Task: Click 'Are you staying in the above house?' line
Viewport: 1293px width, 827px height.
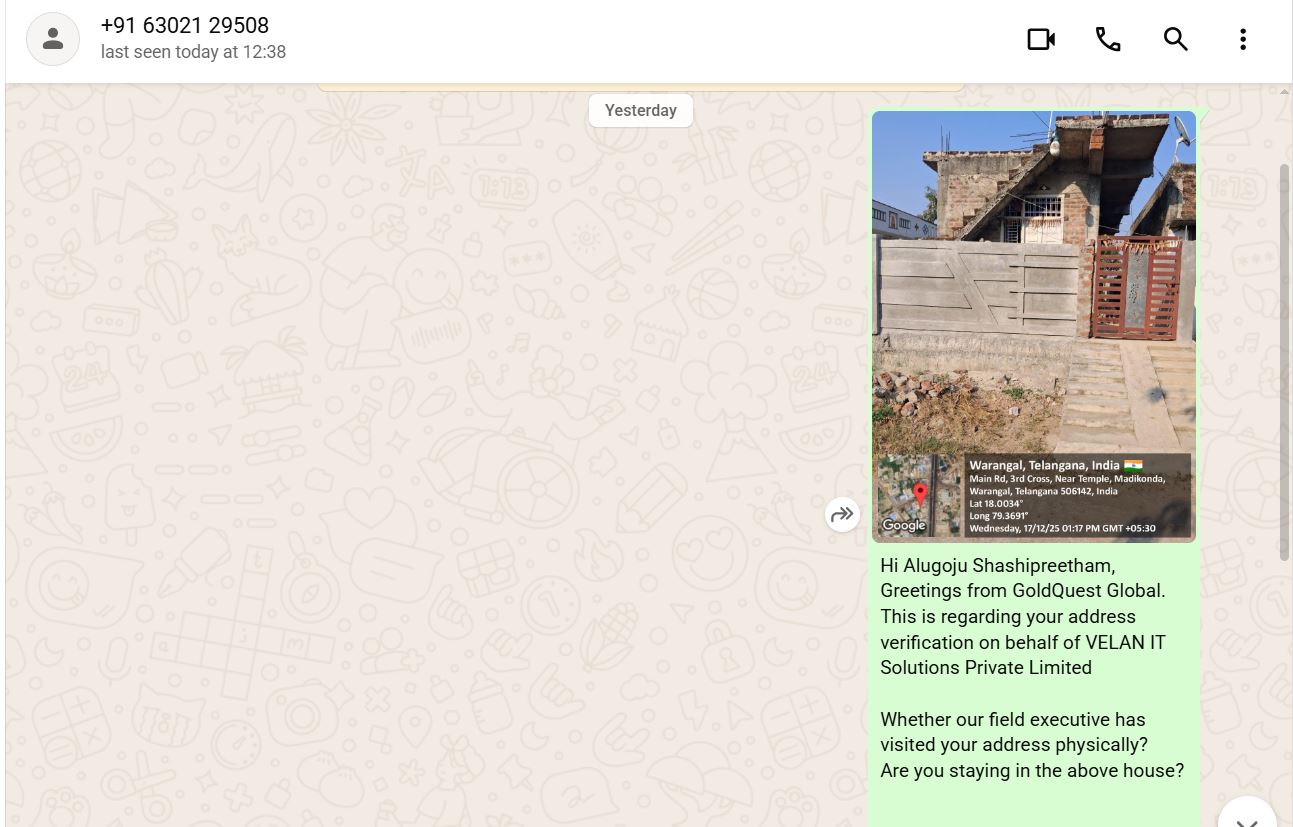Action: [1032, 771]
